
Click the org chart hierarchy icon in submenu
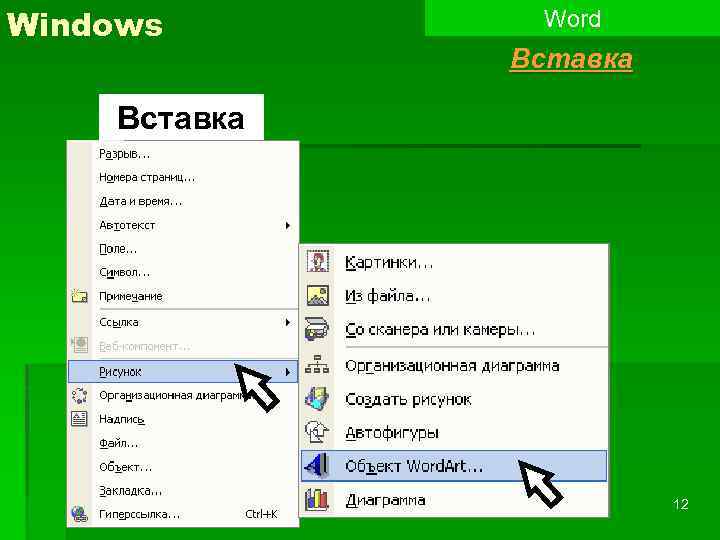pyautogui.click(x=317, y=366)
